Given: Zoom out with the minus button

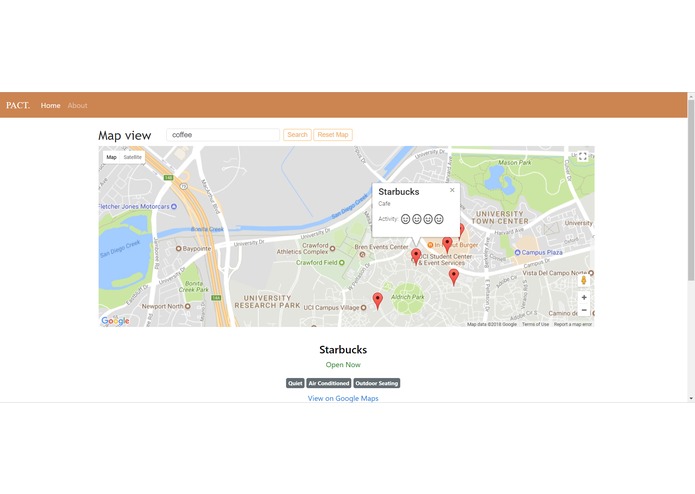Looking at the screenshot, I should tap(584, 310).
